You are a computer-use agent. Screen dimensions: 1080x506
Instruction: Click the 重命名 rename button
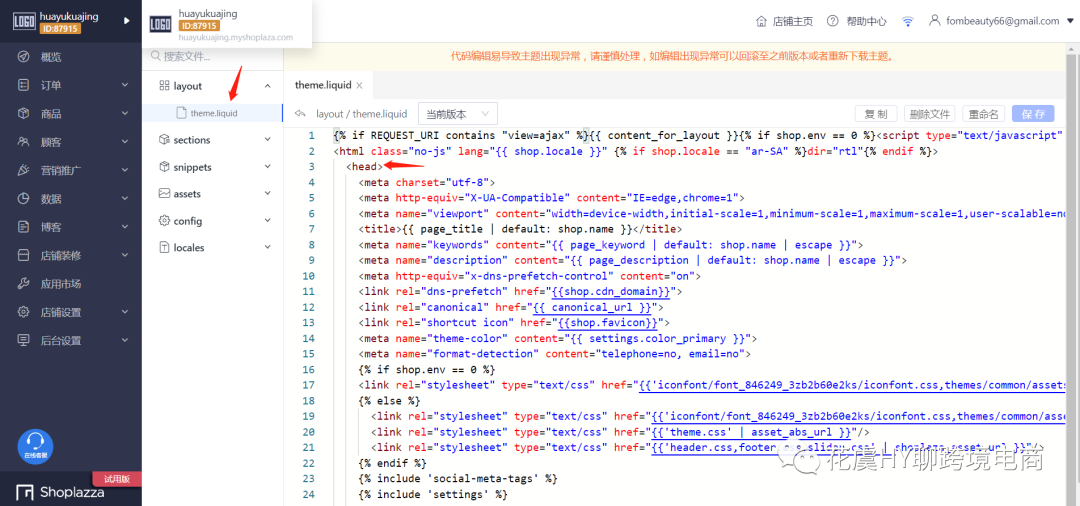coord(984,114)
